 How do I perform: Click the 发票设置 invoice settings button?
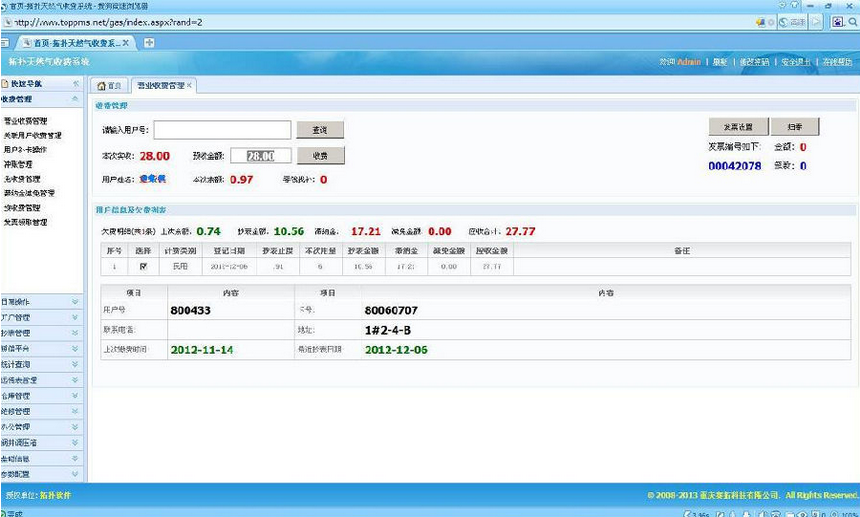click(738, 127)
